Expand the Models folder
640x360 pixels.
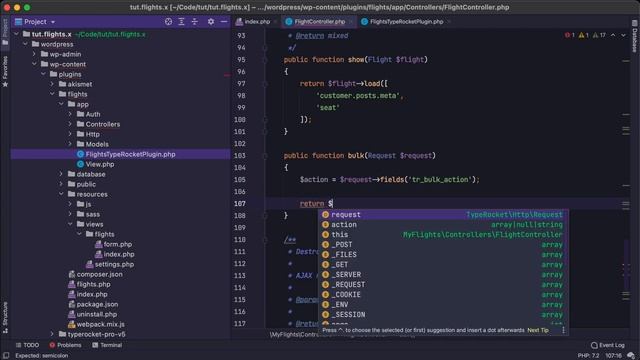point(70,144)
